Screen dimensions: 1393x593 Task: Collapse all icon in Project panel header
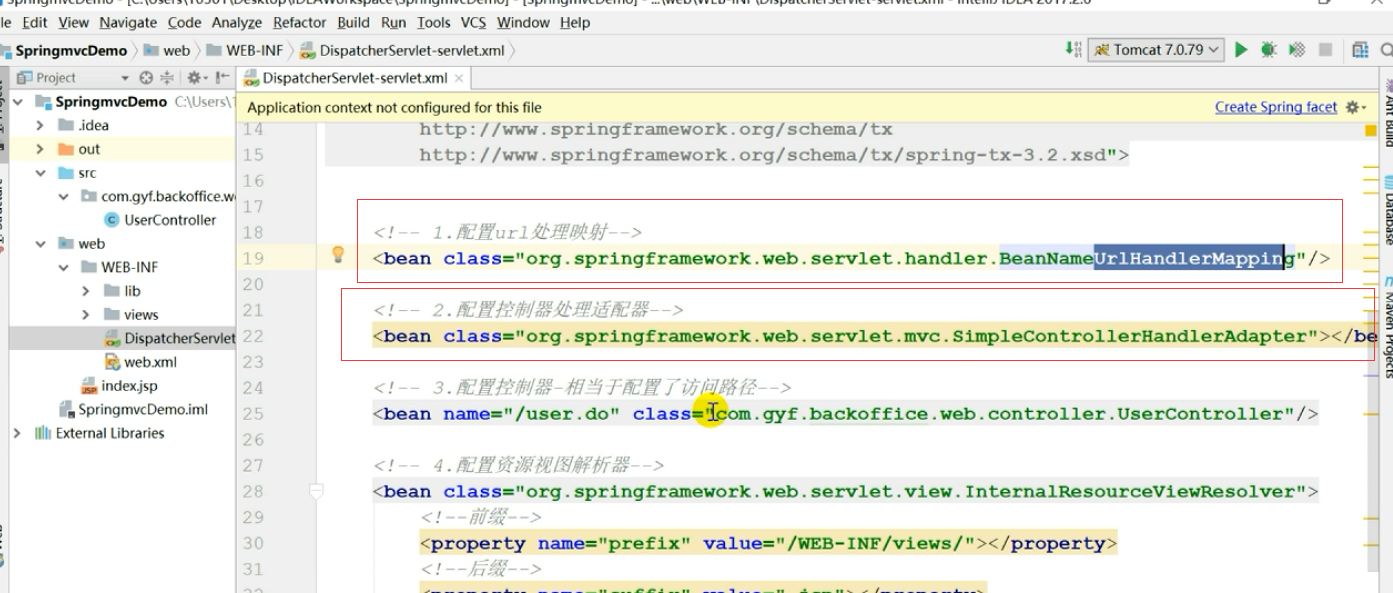click(x=167, y=77)
